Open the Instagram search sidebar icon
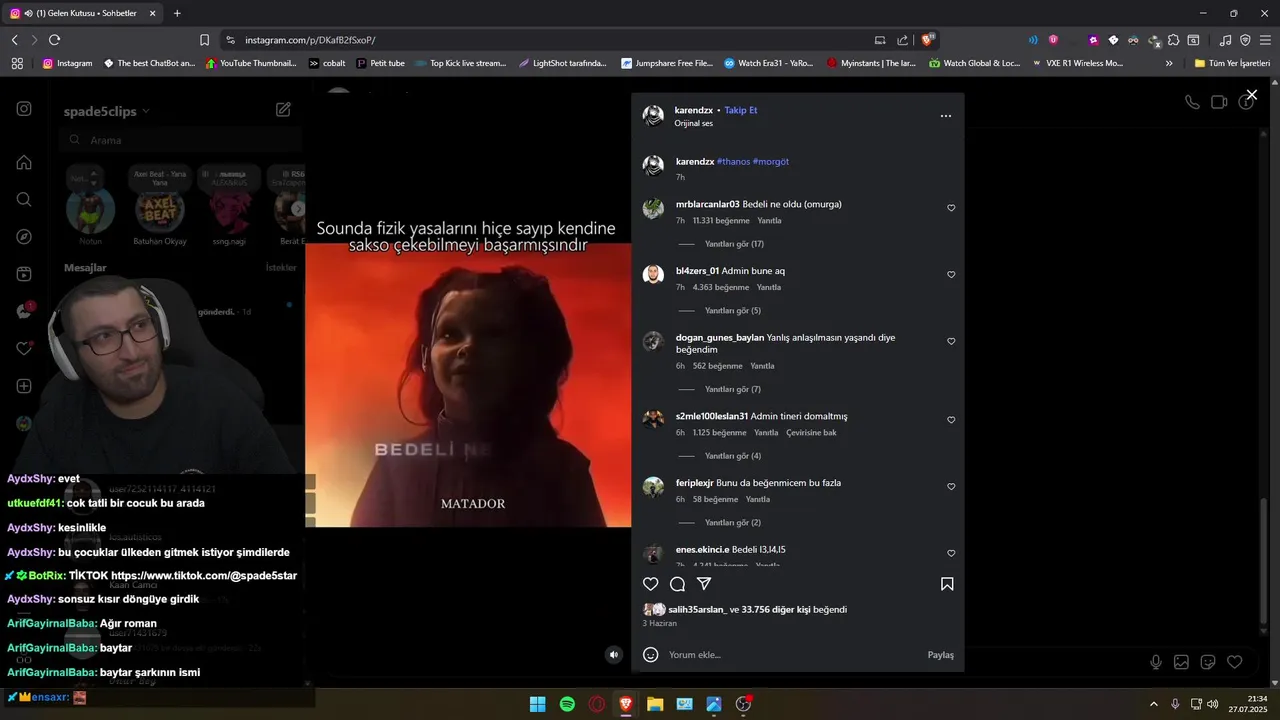This screenshot has width=1280, height=720. tap(24, 199)
